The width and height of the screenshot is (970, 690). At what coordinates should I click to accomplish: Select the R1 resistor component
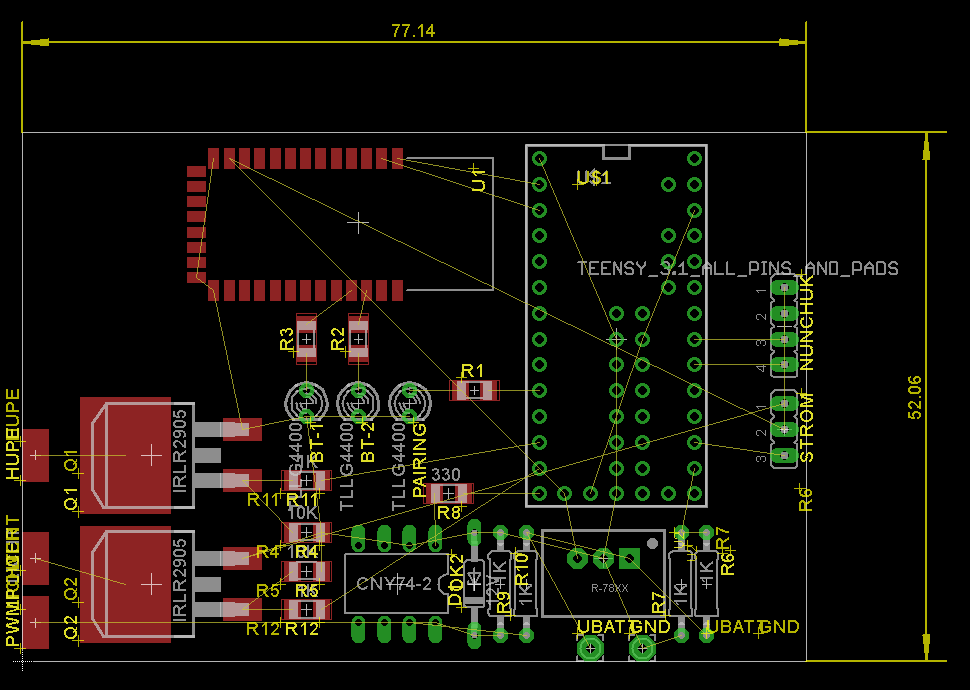pyautogui.click(x=474, y=390)
